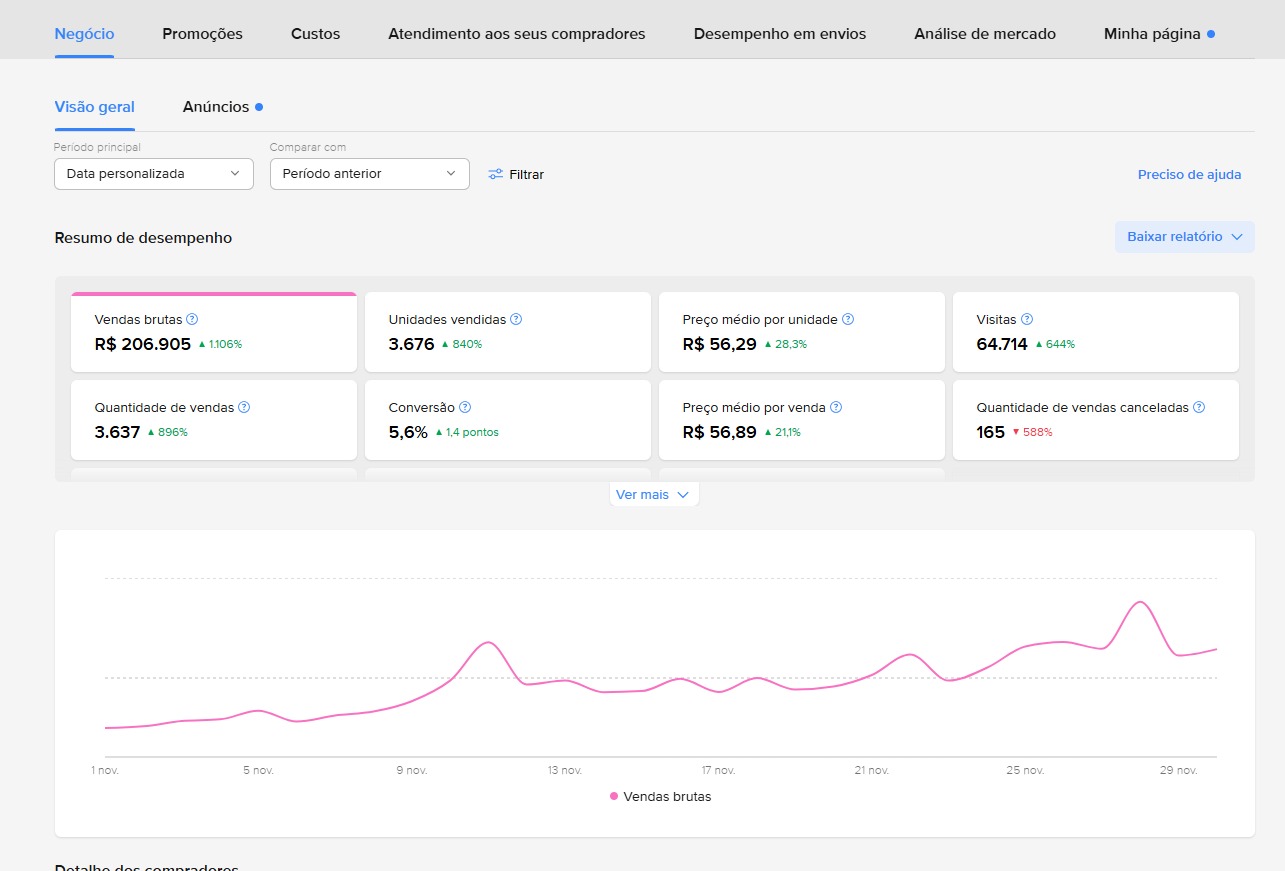Click info icon beside Quantidade de vendas

tap(244, 408)
